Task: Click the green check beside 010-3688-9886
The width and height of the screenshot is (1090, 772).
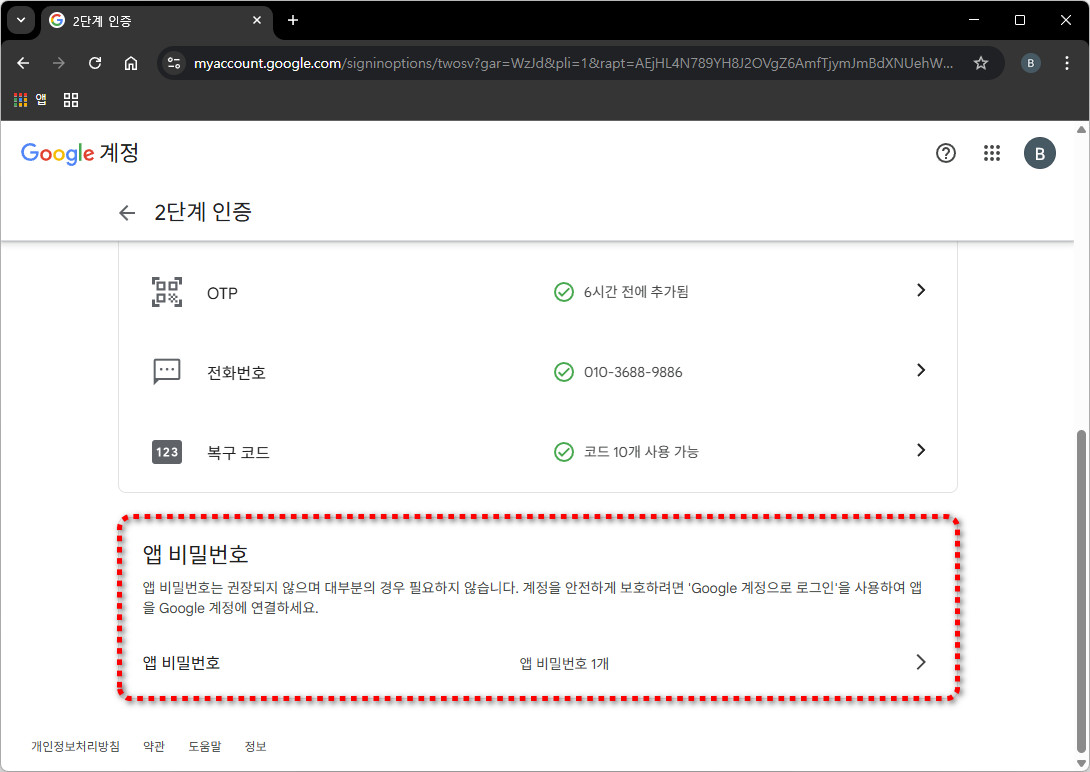Action: coord(564,372)
